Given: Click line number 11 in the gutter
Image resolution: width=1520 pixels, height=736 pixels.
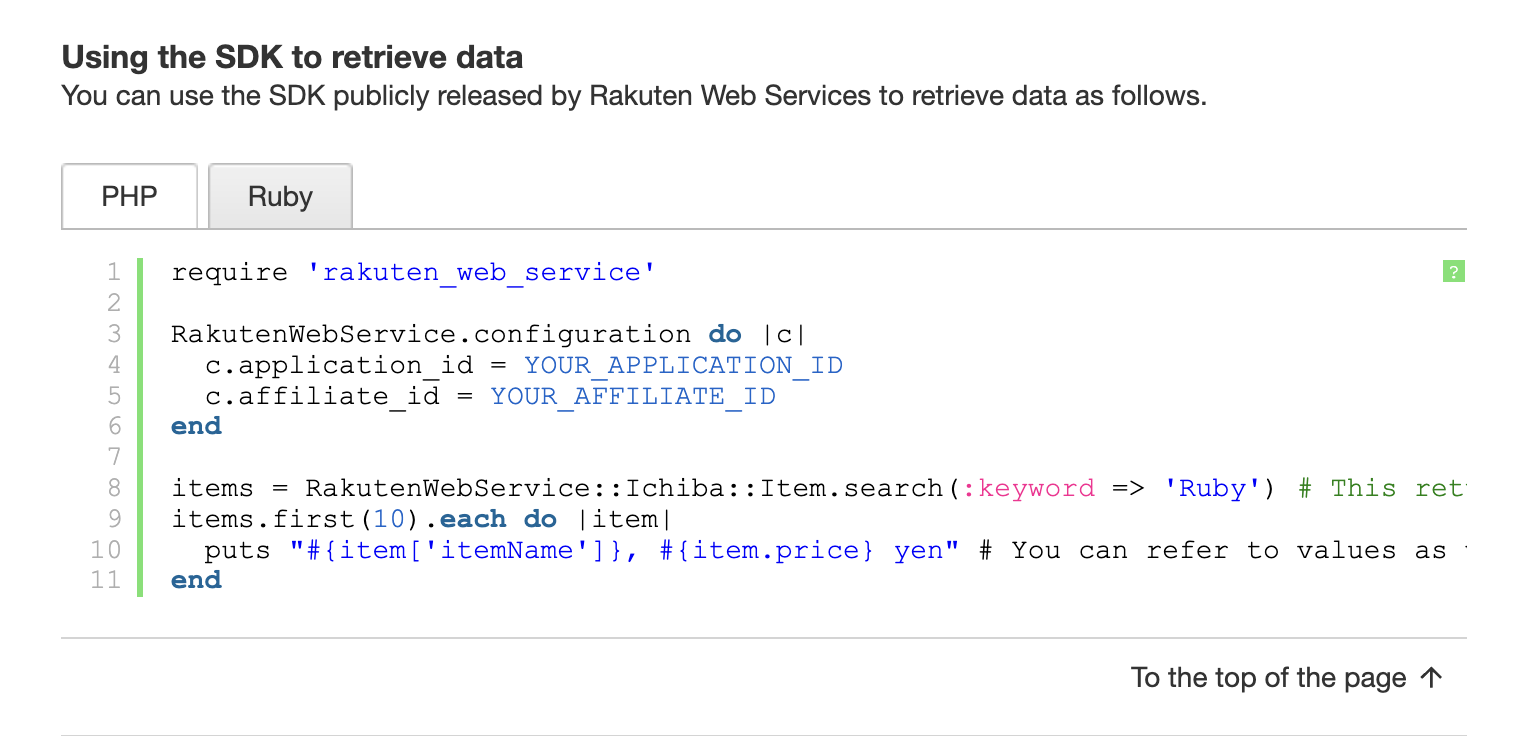Looking at the screenshot, I should 105,580.
